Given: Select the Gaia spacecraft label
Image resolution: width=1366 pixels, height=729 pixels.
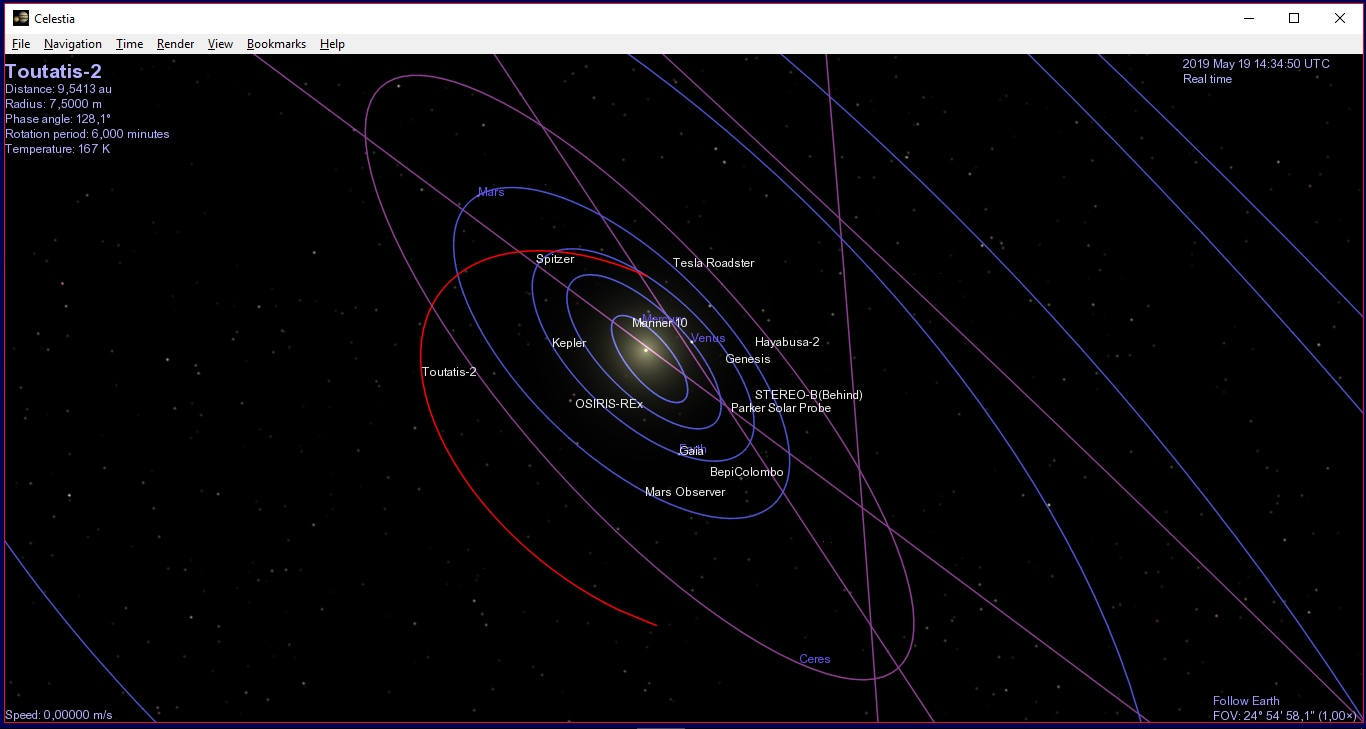Looking at the screenshot, I should point(691,451).
